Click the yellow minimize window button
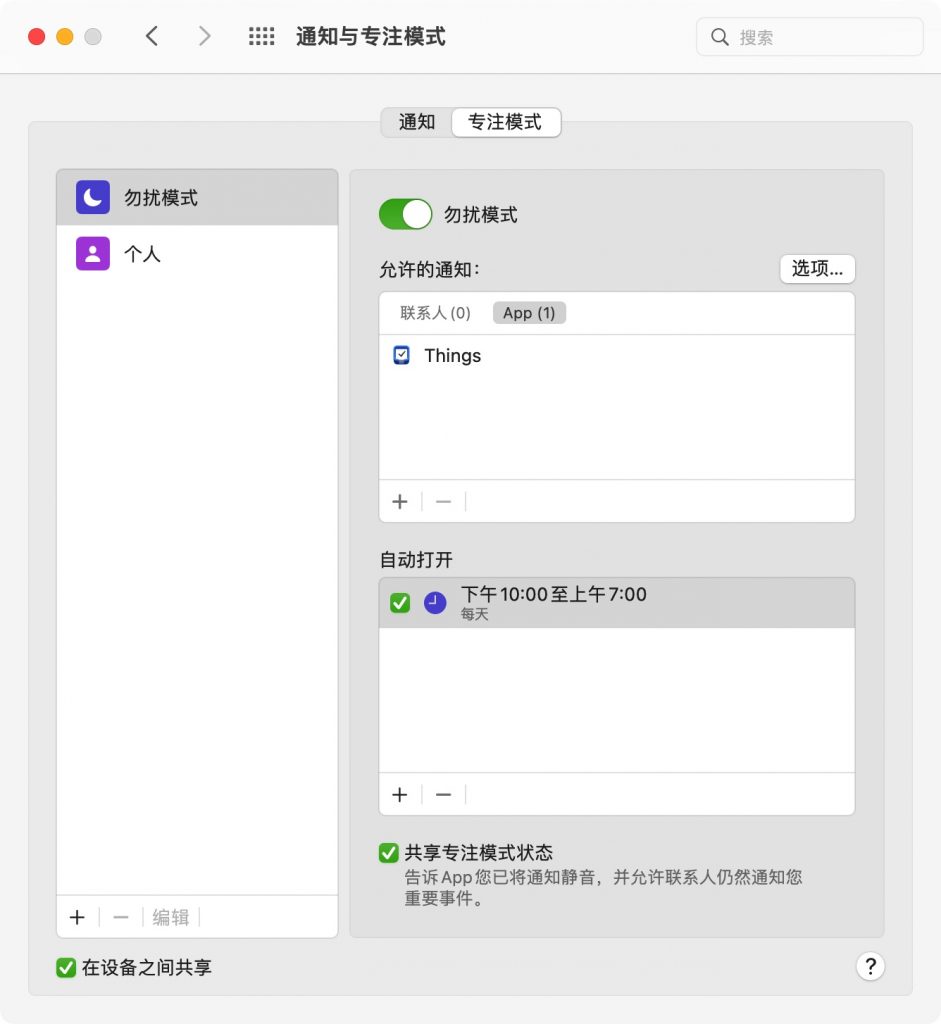Screen dimensions: 941x1024 point(65,37)
